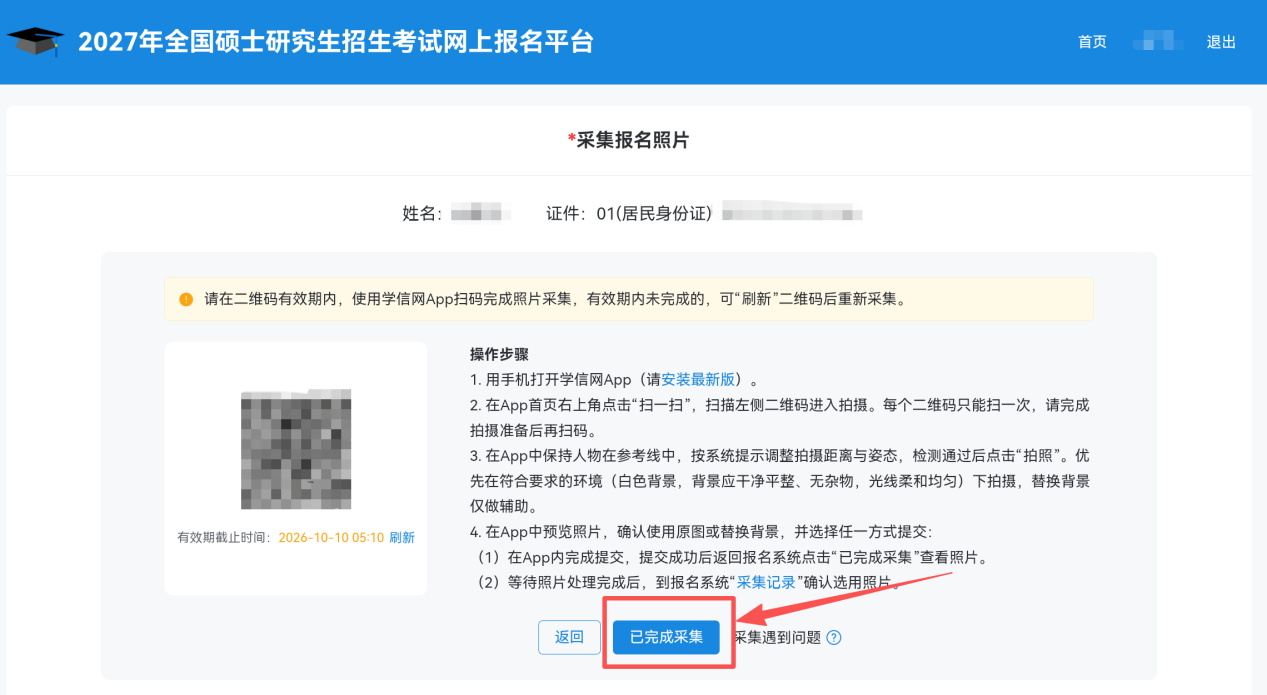The image size is (1267, 695).
Task: Click the orange warning icon in the notice
Action: [x=186, y=299]
